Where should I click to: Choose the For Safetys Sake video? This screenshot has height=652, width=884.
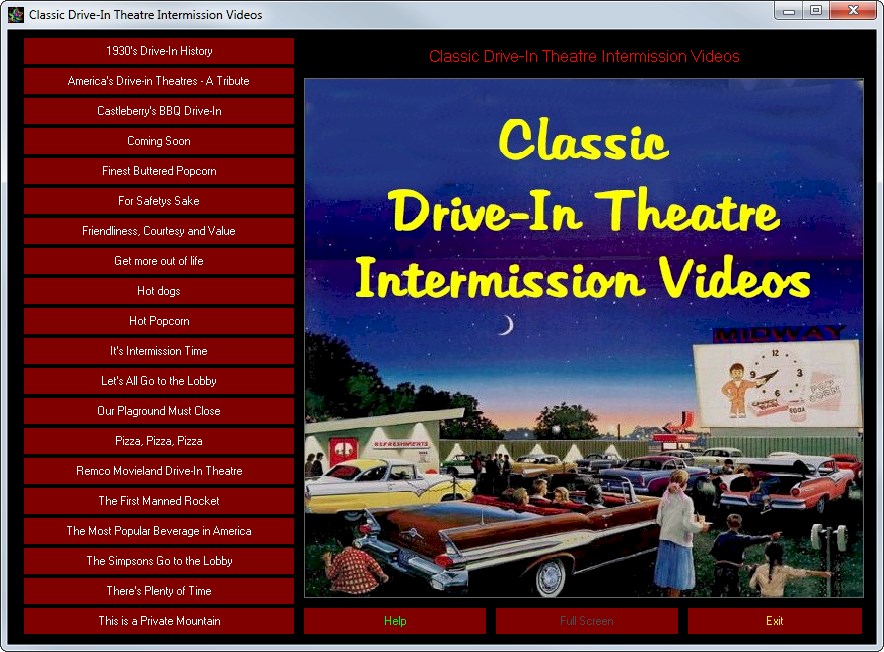(159, 201)
